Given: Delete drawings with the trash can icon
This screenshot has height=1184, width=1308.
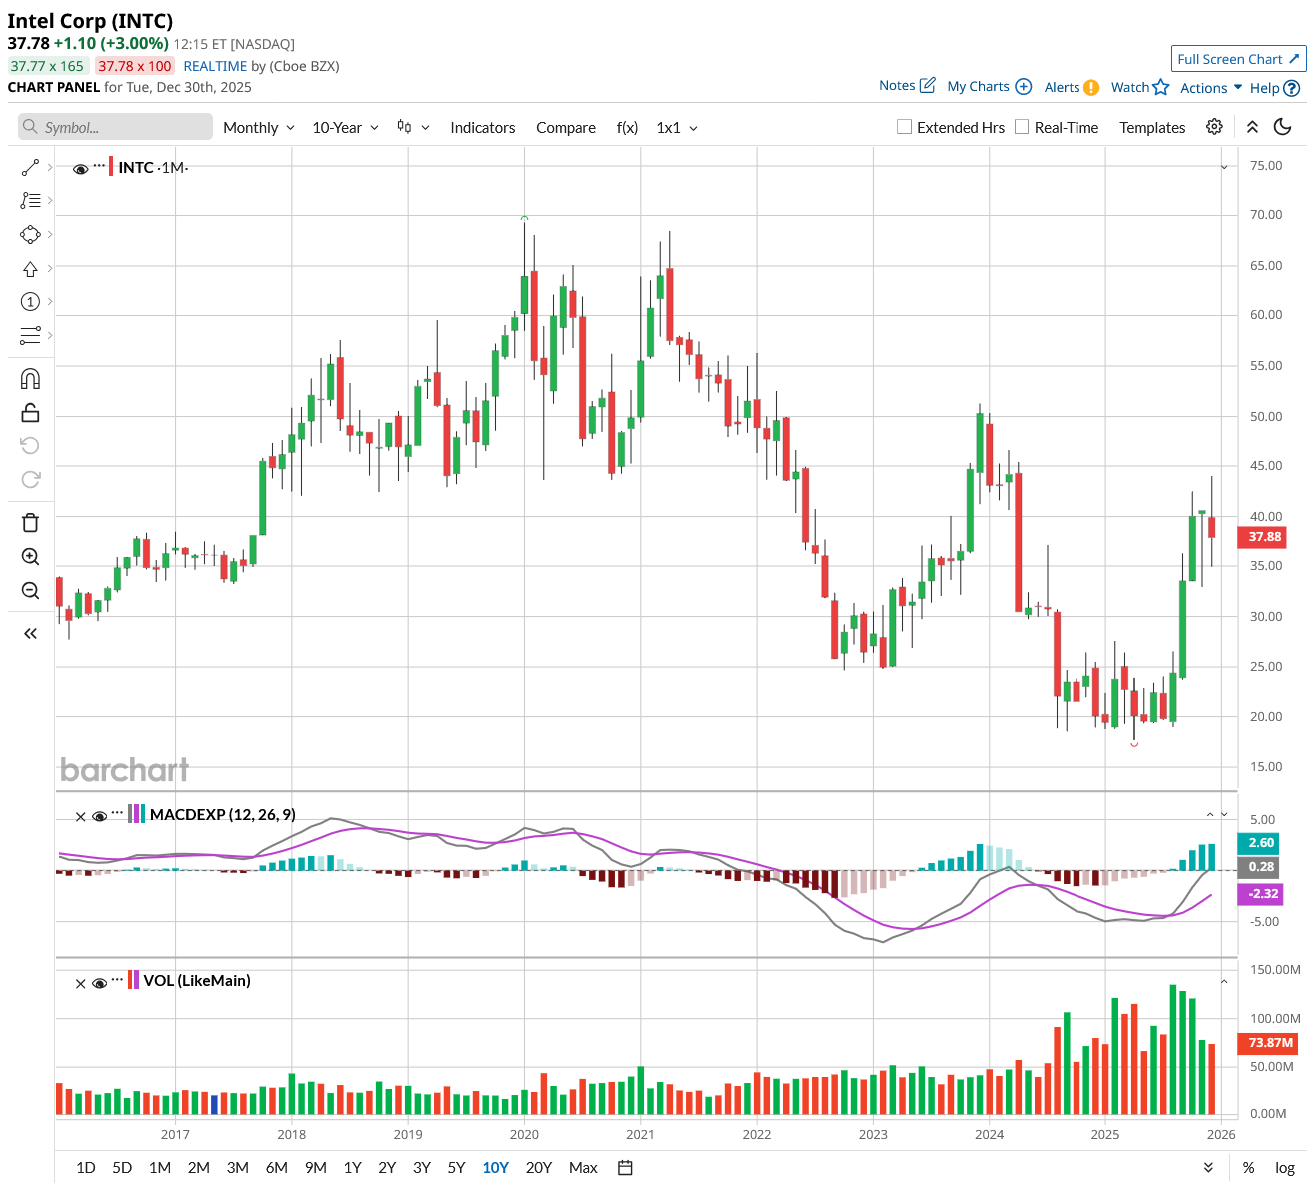Looking at the screenshot, I should click(30, 523).
